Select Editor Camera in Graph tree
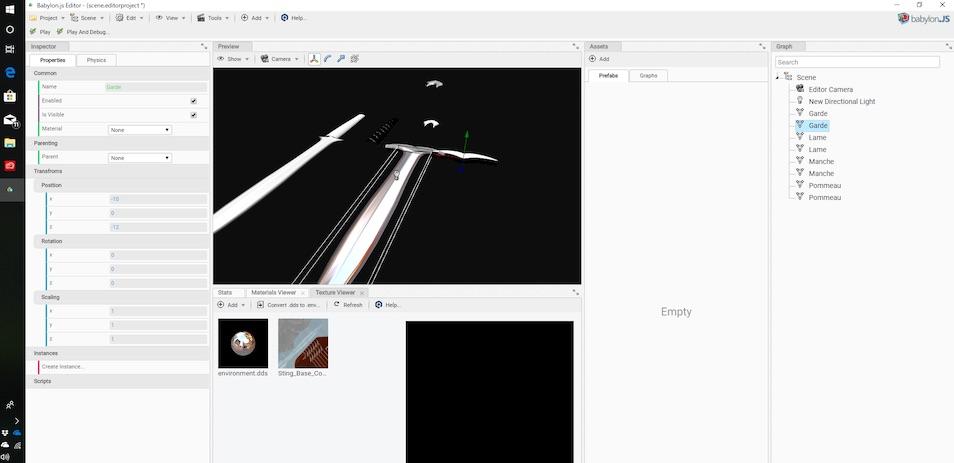954x463 pixels. [x=830, y=89]
